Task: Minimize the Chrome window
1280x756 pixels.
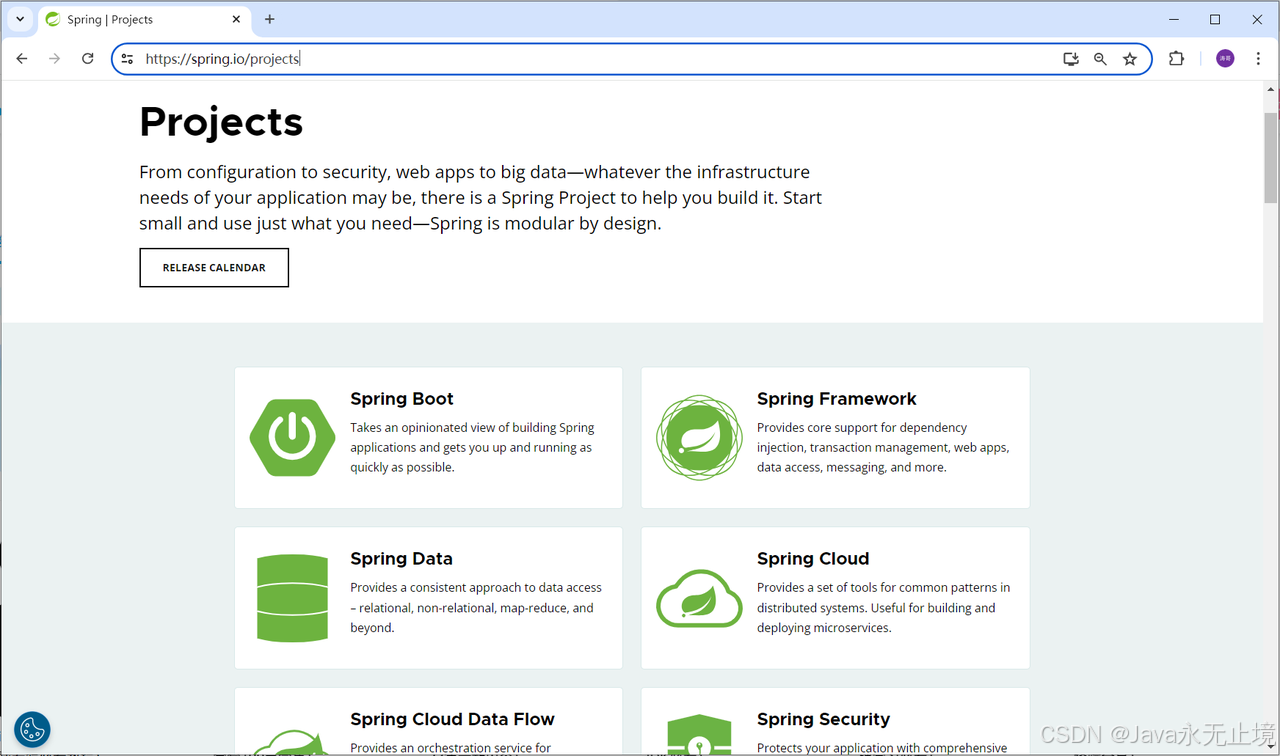Action: tap(1173, 19)
